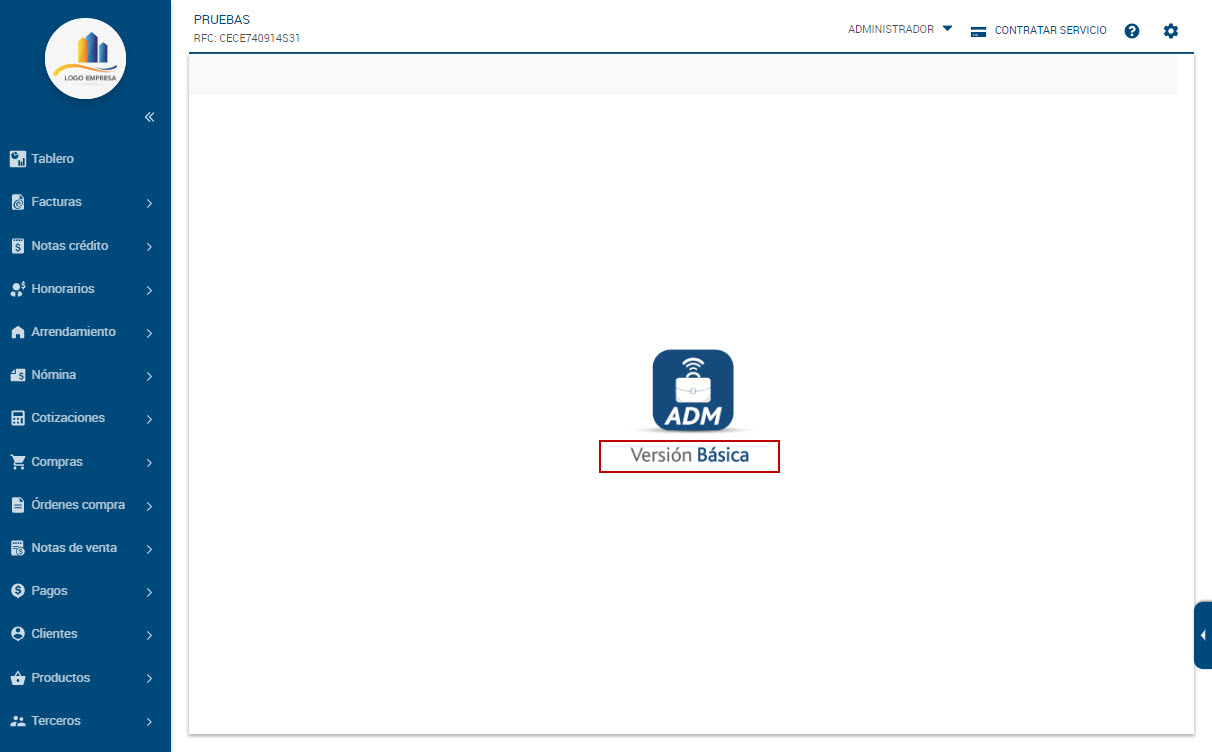Viewport: 1212px width, 752px height.
Task: Click the Cotizaciones calculator icon
Action: (x=17, y=418)
